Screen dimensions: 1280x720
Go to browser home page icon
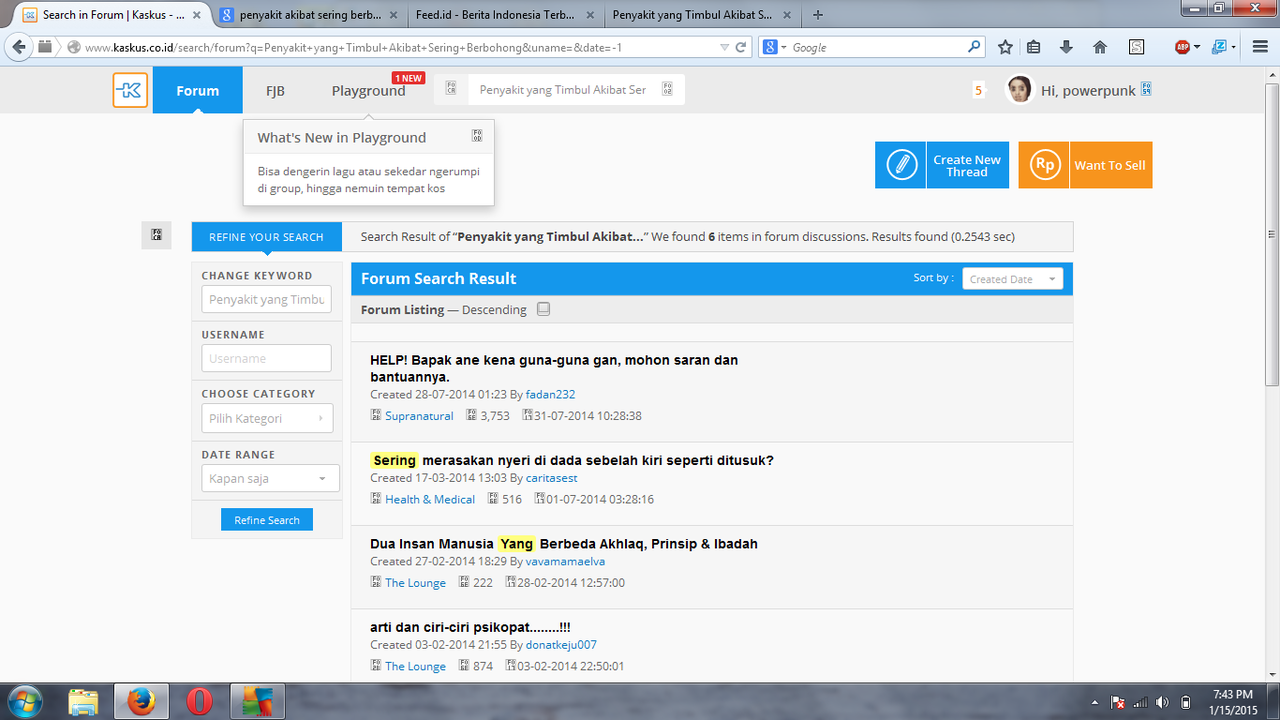click(x=1100, y=47)
